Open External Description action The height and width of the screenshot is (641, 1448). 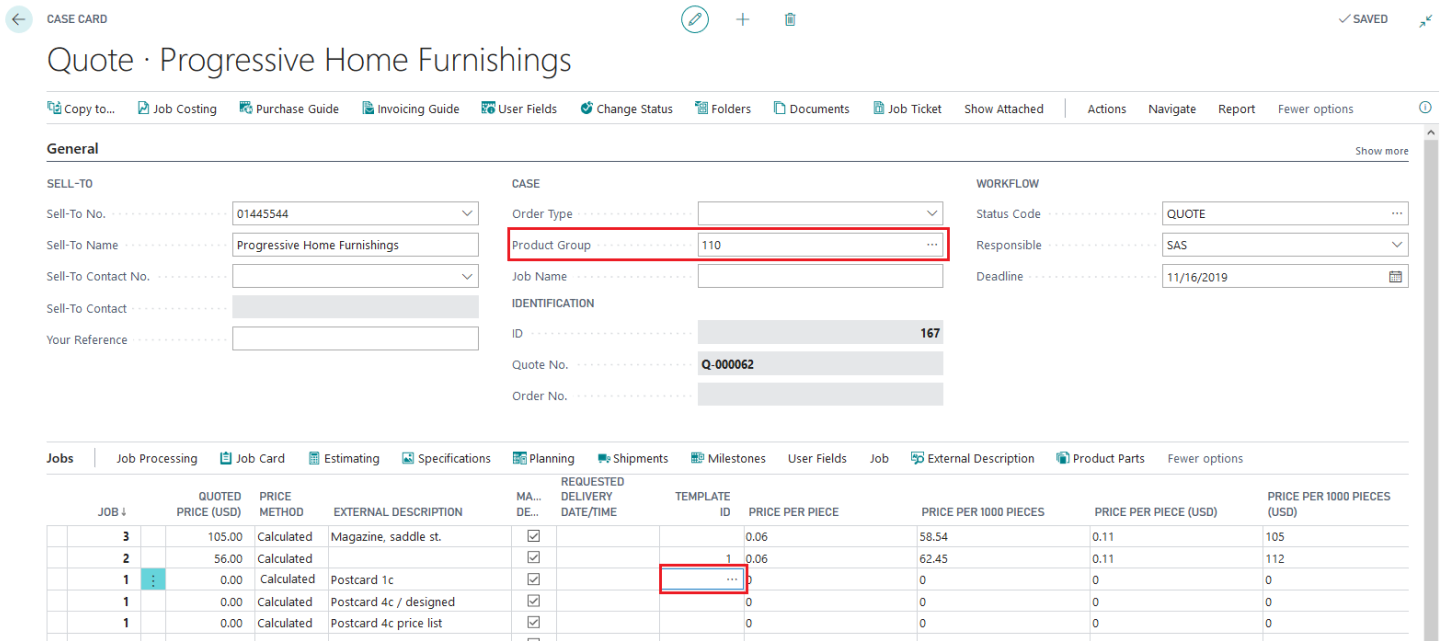(972, 459)
